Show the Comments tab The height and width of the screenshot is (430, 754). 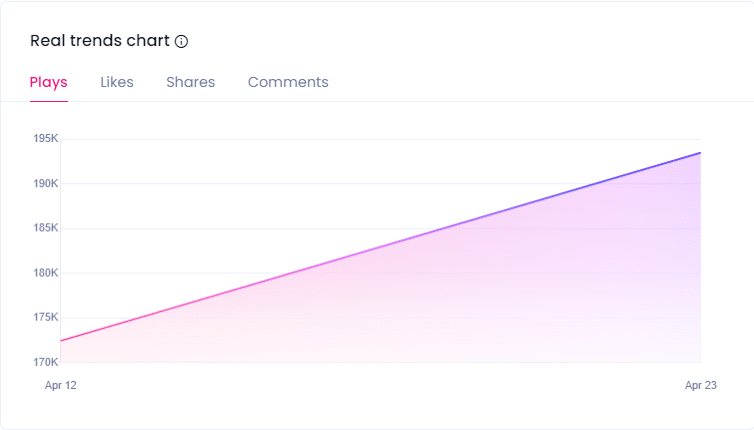(x=288, y=82)
